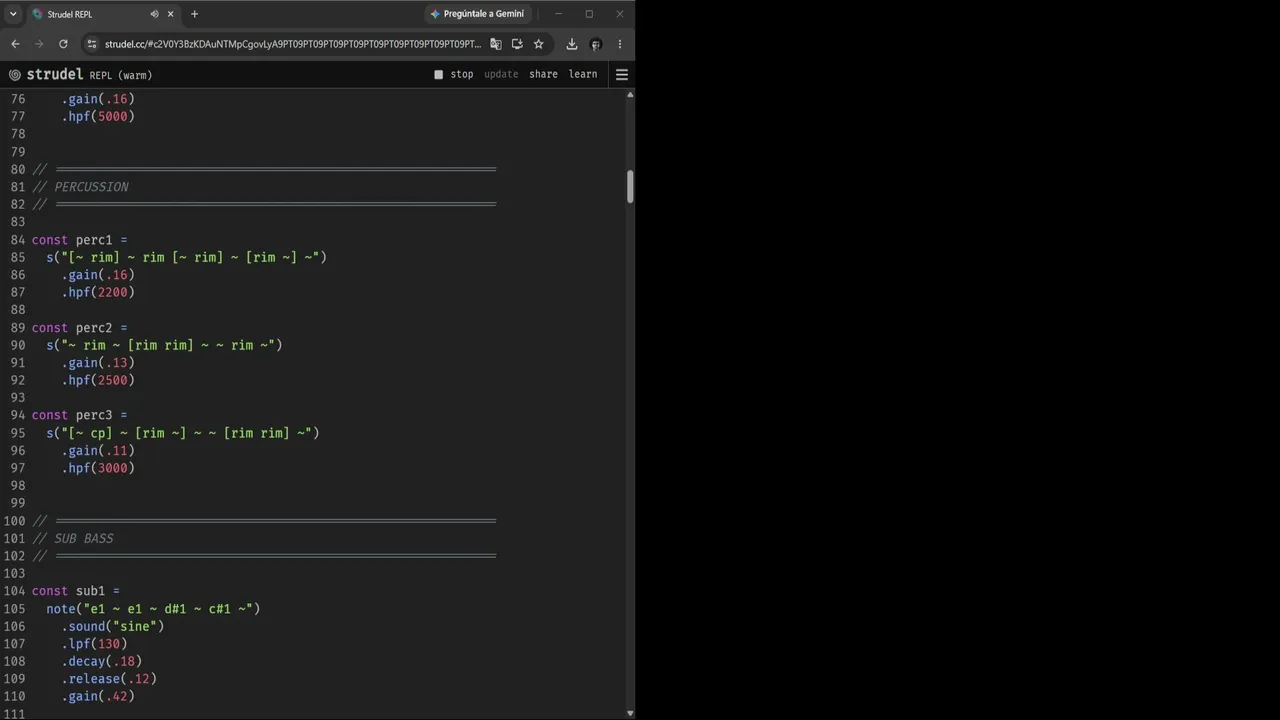Screen dimensions: 1280x720
Task: Click '.release(.12)' on line 109
Action: click(109, 679)
